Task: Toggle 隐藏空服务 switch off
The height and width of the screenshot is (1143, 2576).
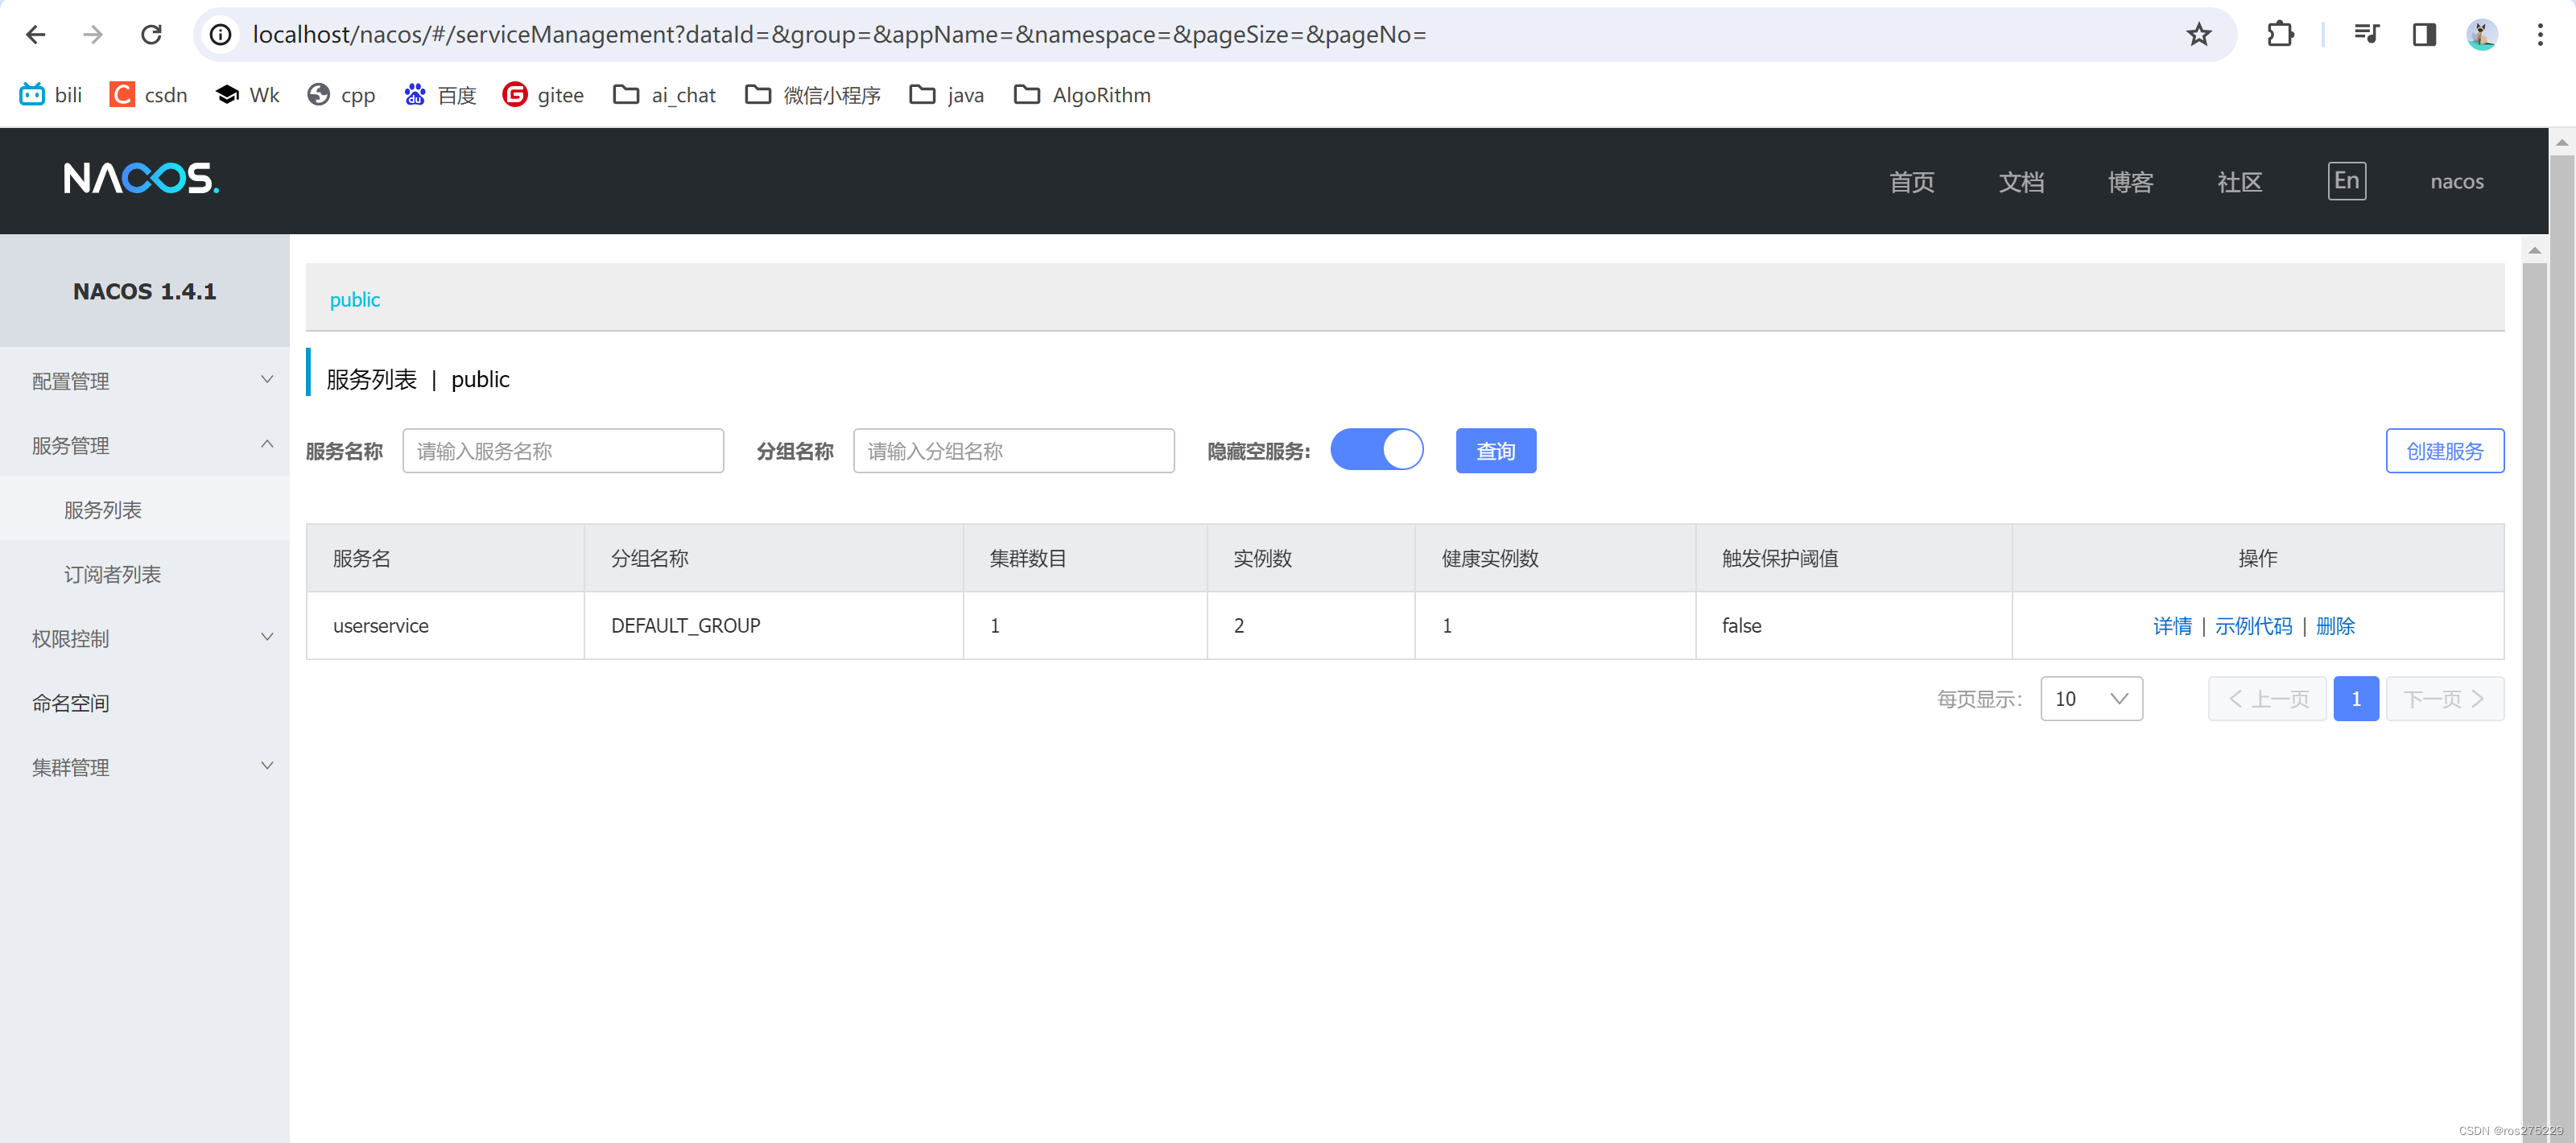Action: [x=1378, y=452]
